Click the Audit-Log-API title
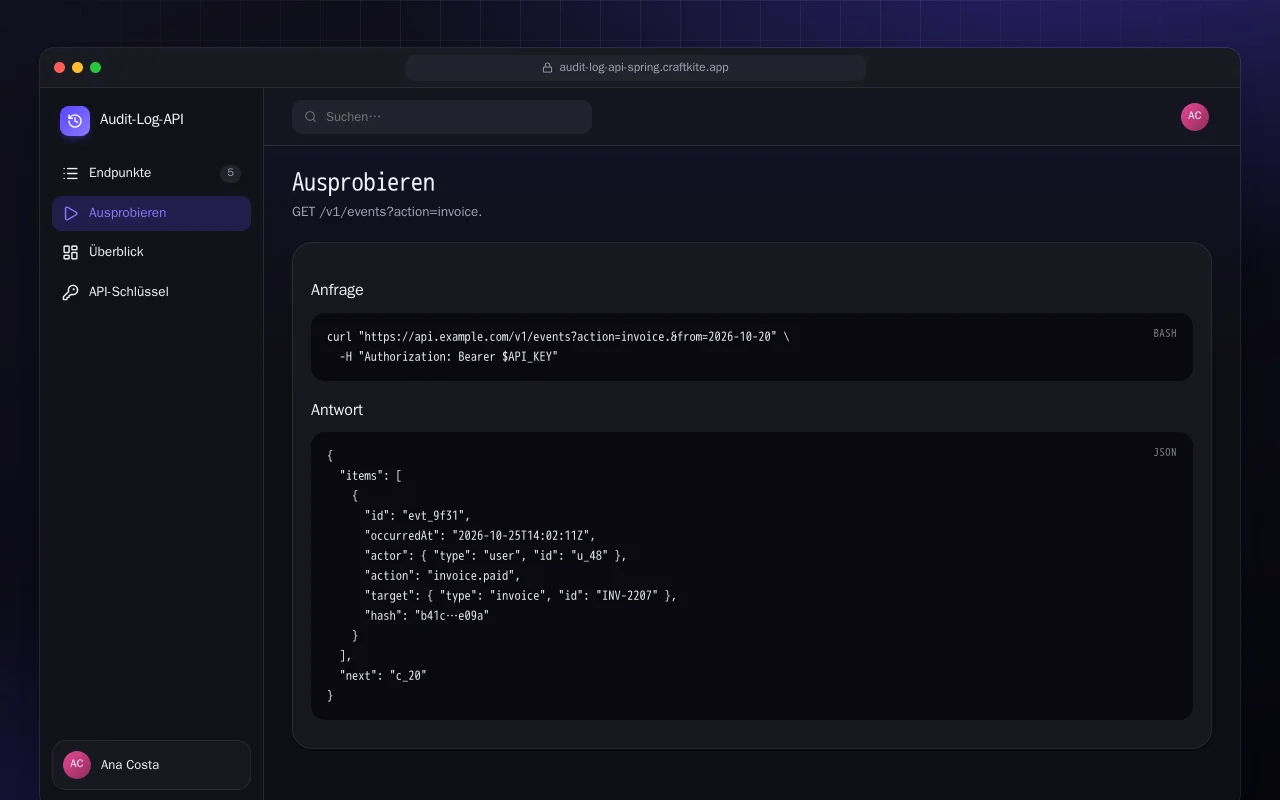 pyautogui.click(x=142, y=119)
